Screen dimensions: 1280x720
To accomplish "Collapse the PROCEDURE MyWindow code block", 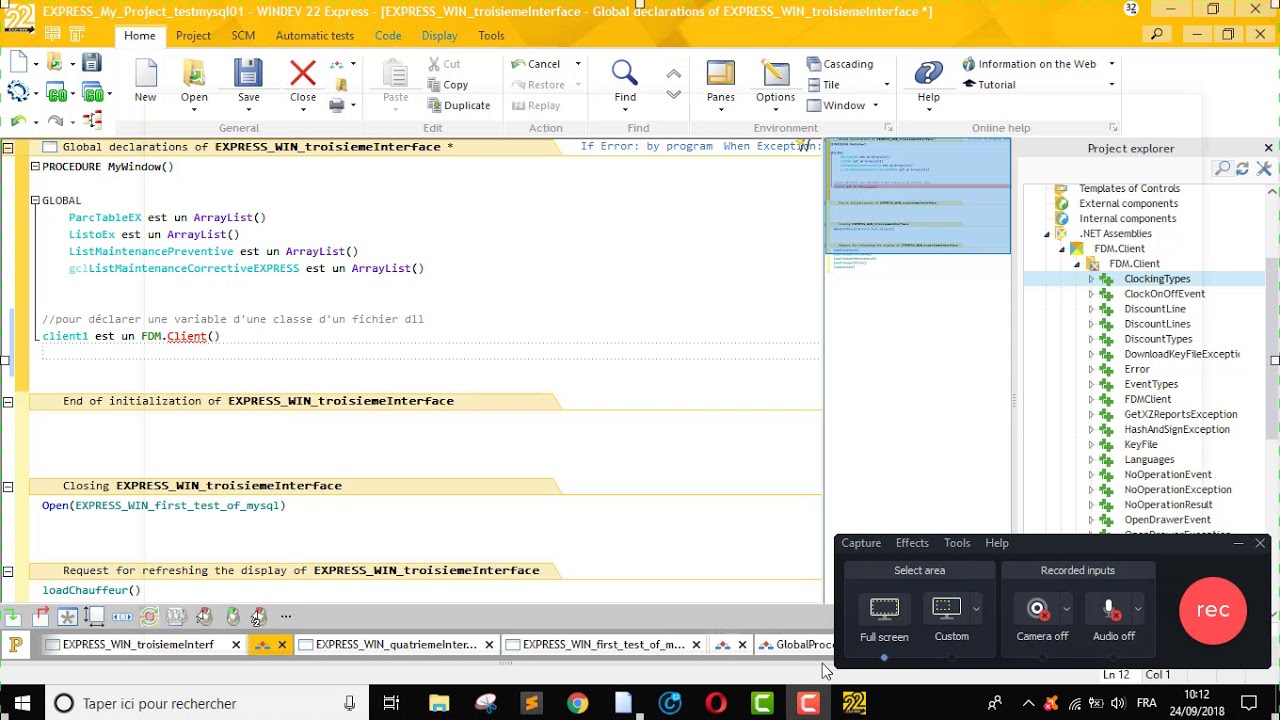I will click(x=35, y=167).
